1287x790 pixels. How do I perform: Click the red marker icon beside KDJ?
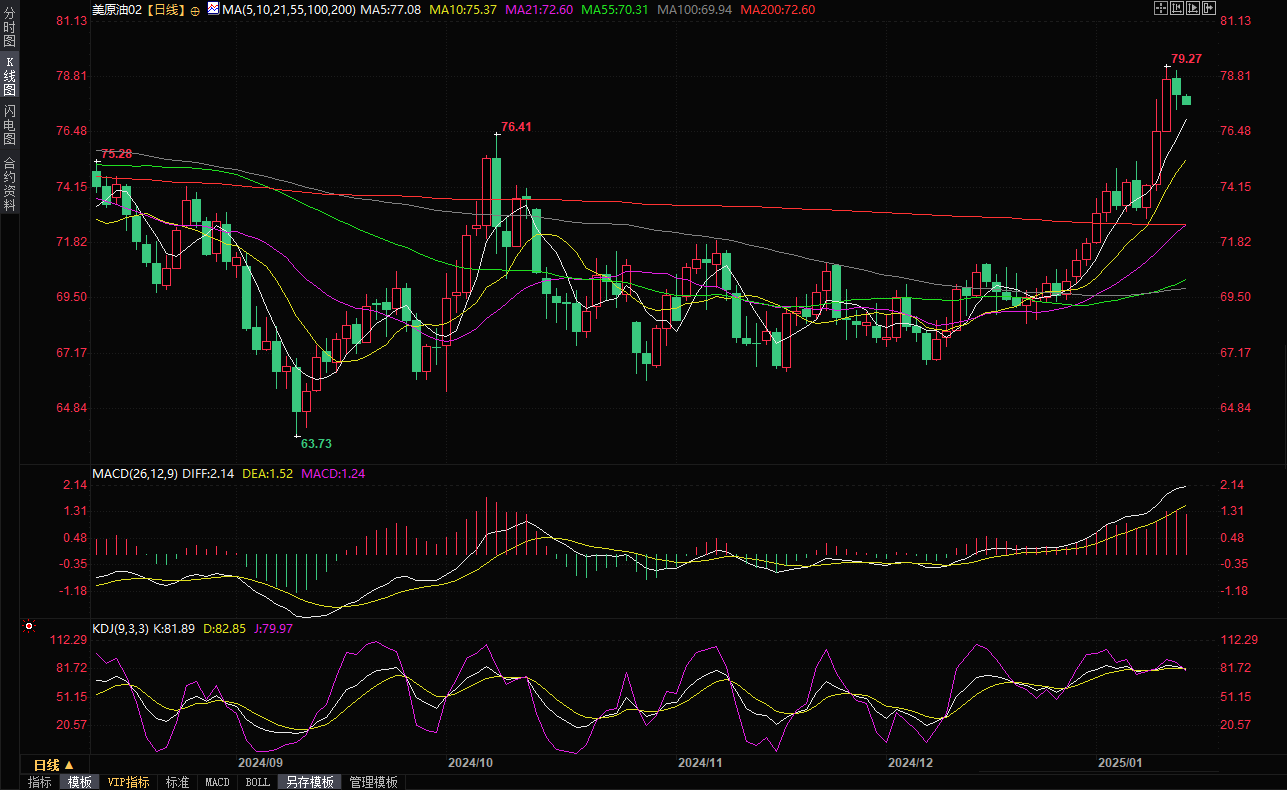(x=28, y=628)
